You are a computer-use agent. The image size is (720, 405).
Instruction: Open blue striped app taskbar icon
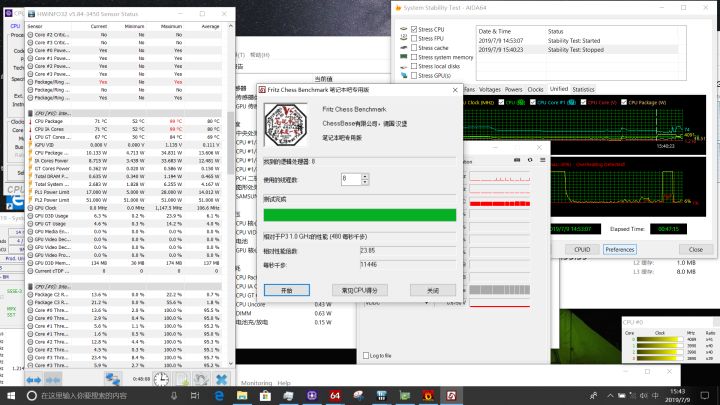coord(382,395)
